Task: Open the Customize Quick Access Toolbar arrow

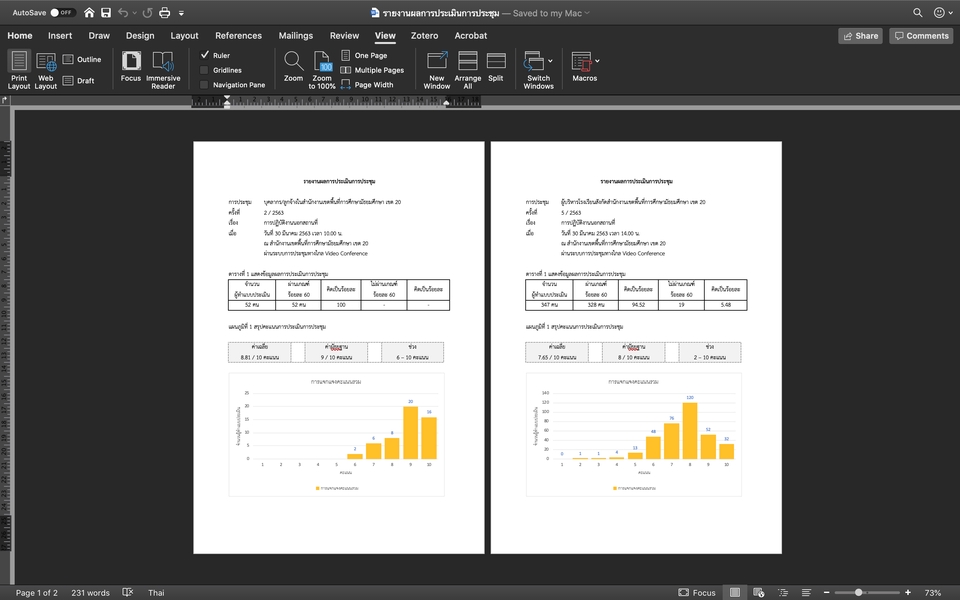Action: (x=181, y=13)
